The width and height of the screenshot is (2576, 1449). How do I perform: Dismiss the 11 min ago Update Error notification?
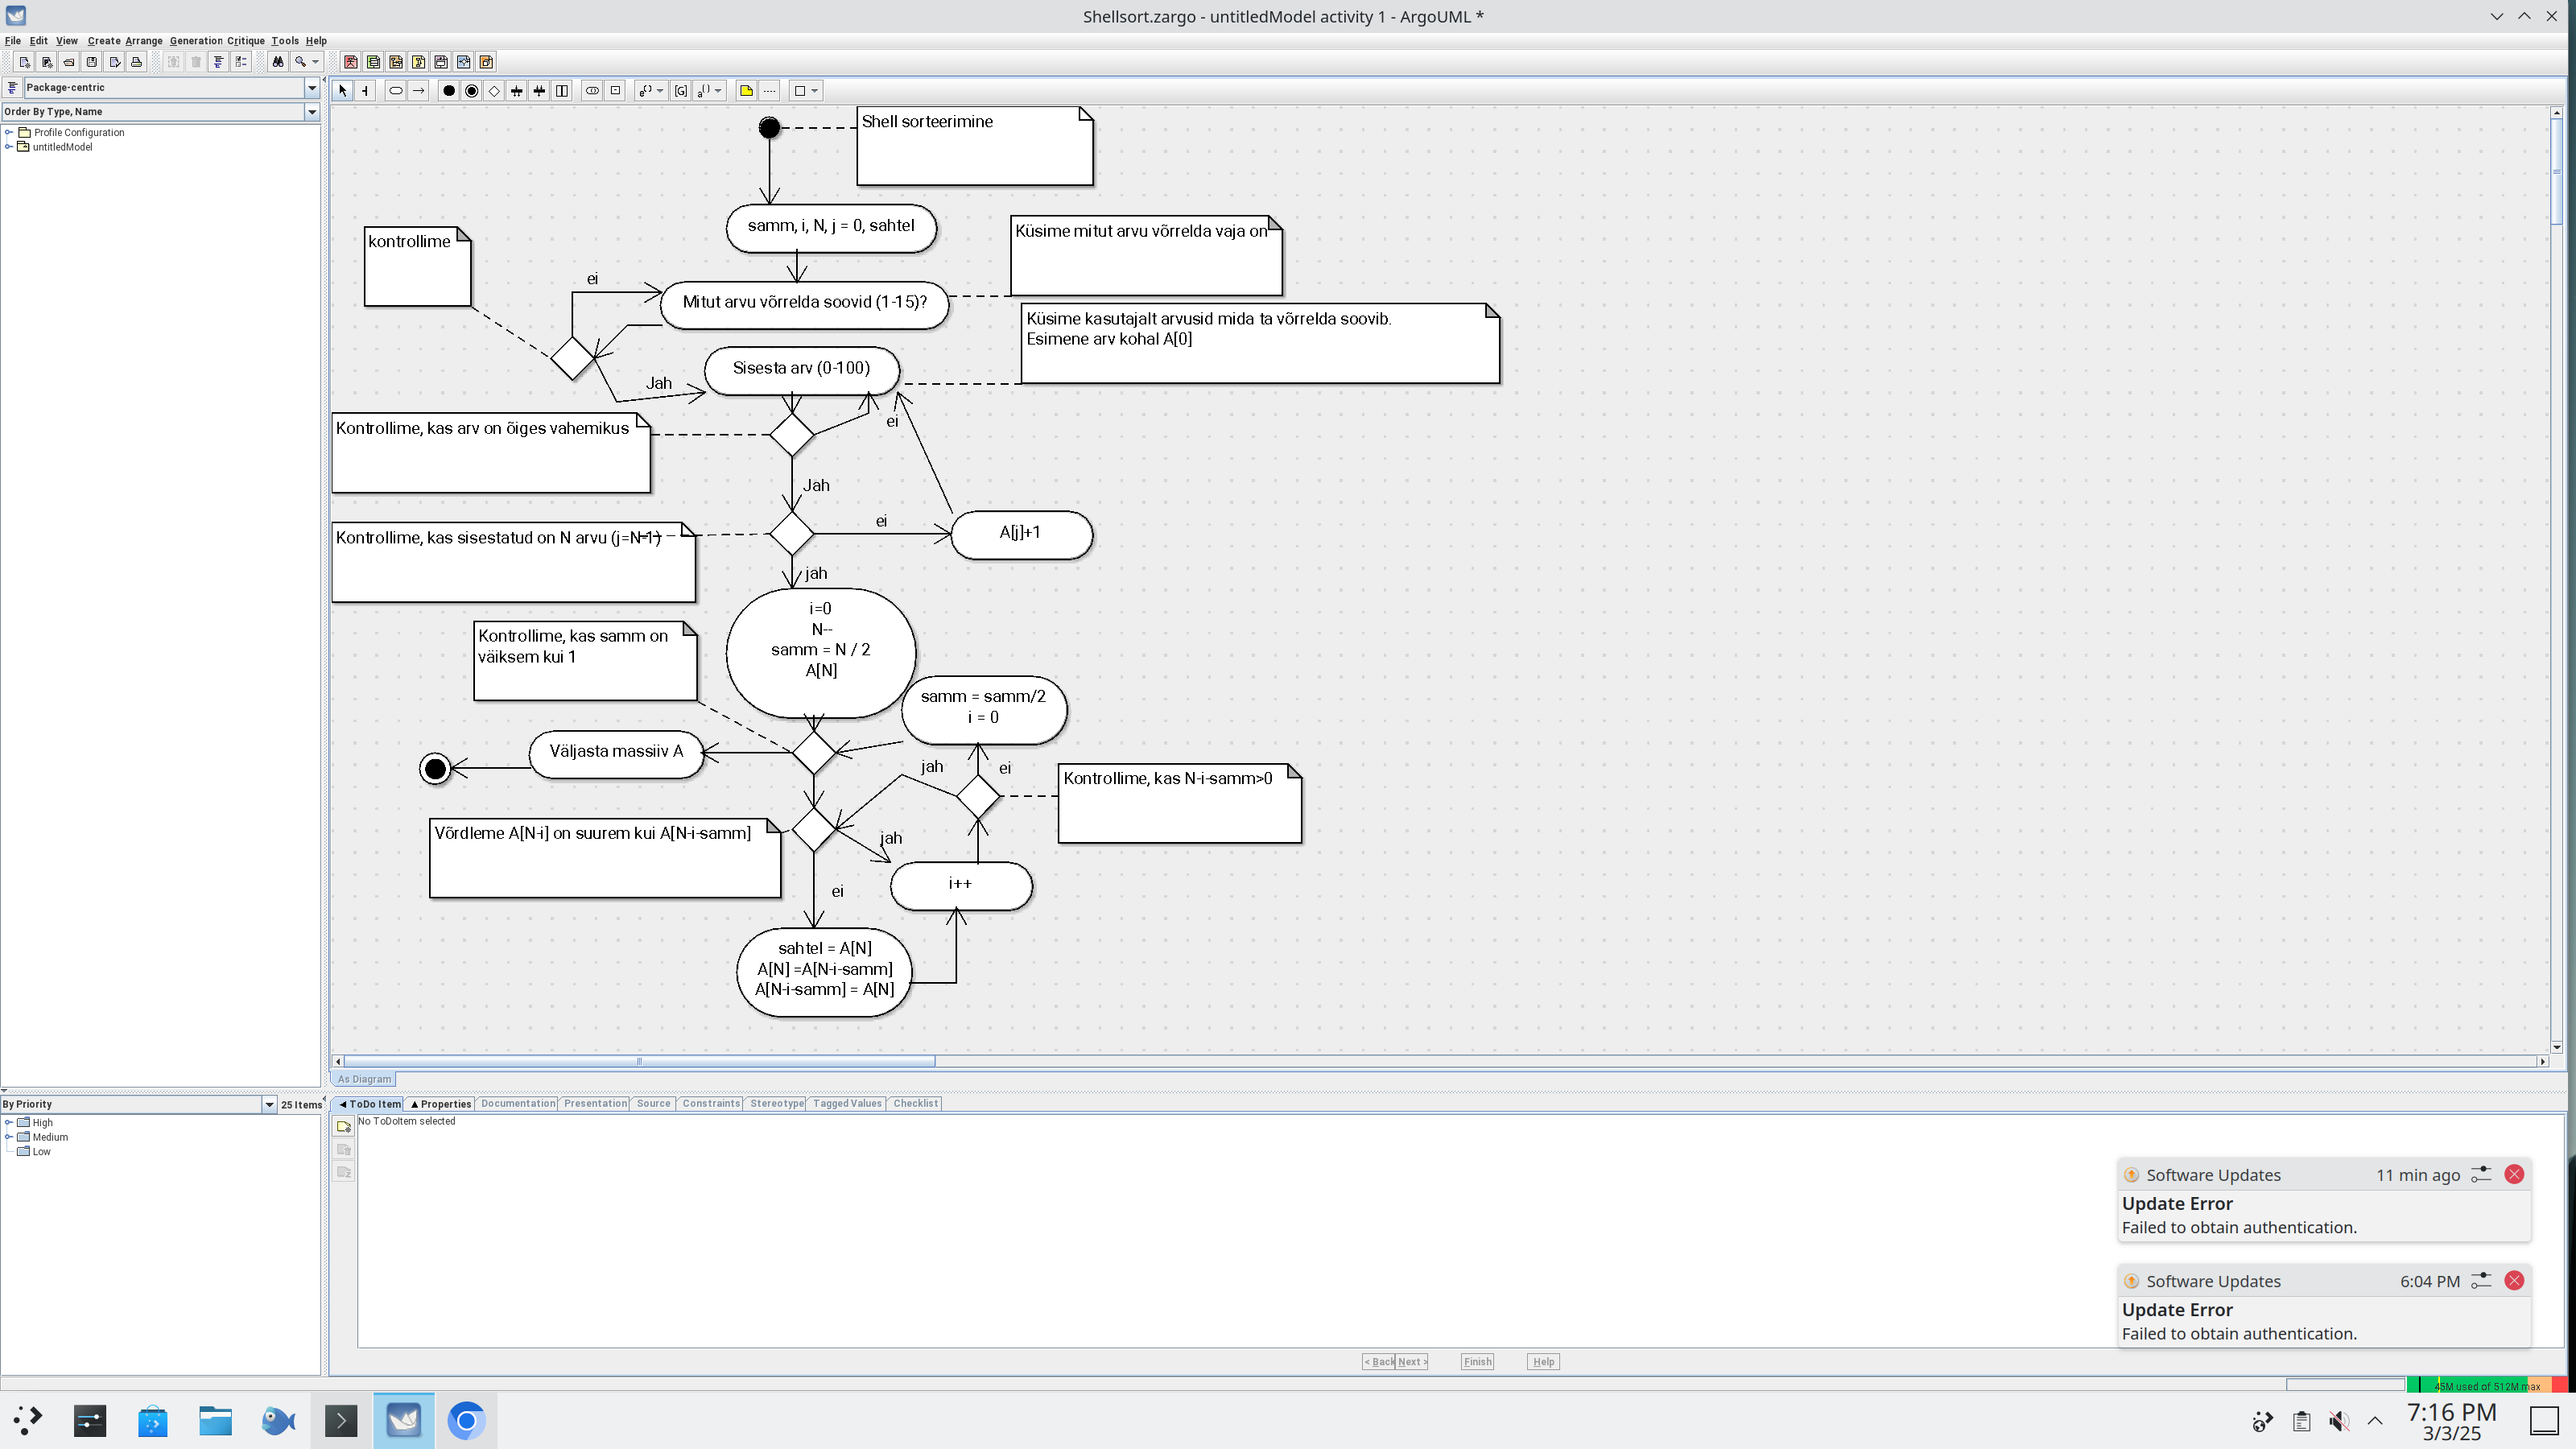[2514, 1175]
